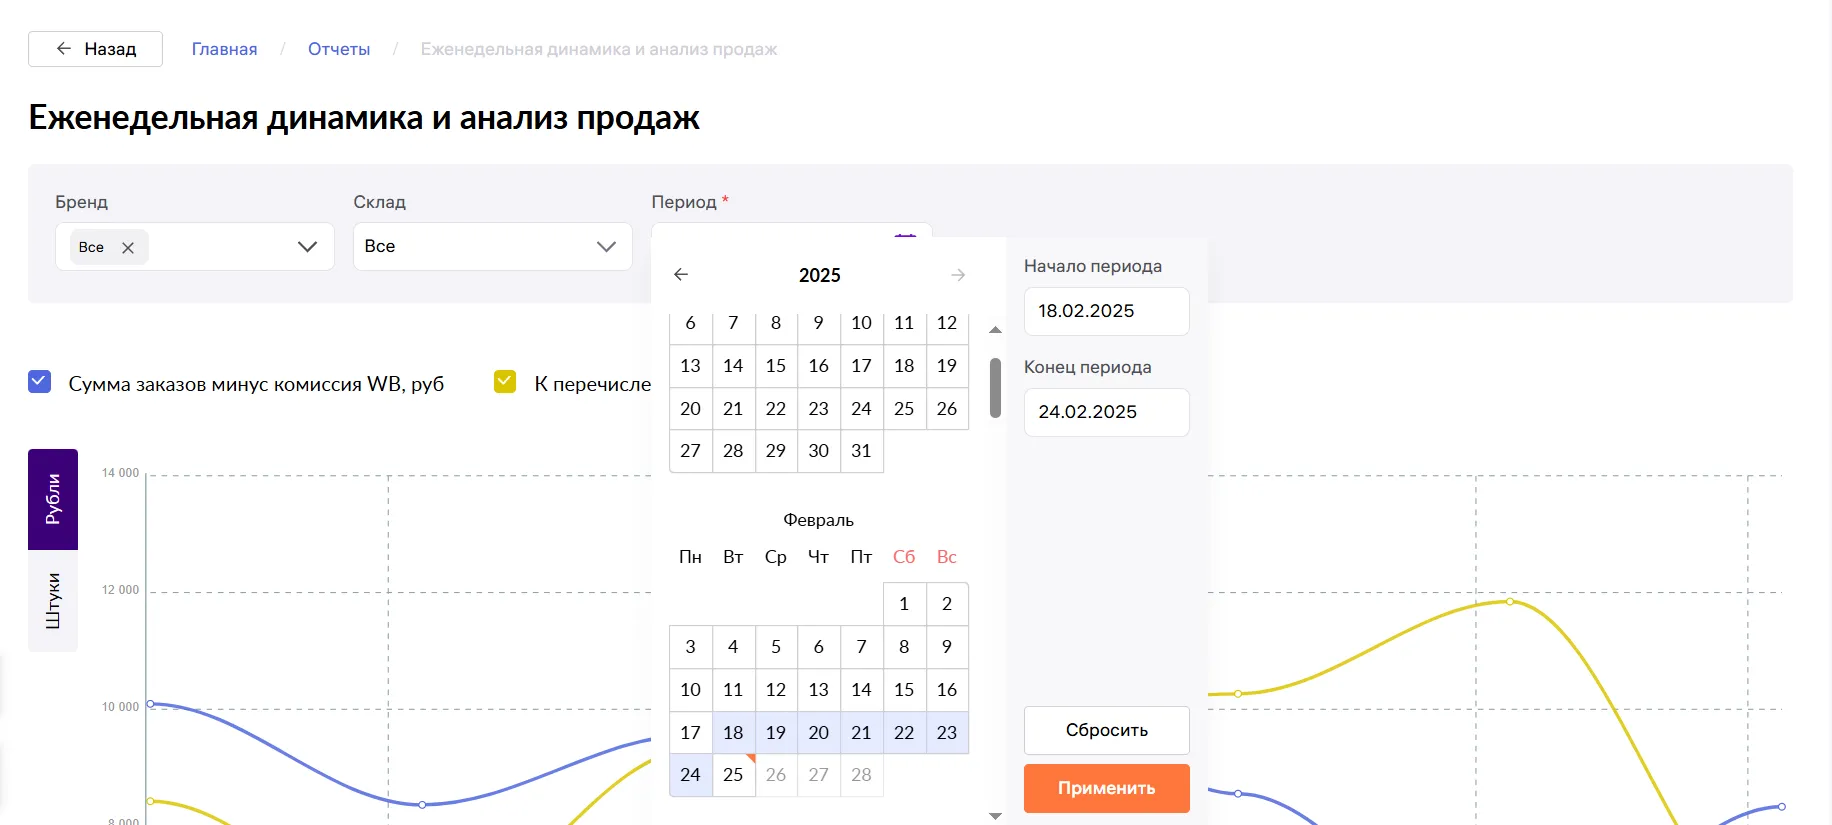This screenshot has width=1832, height=825.
Task: Select February 25 in the calendar
Action: pos(733,775)
